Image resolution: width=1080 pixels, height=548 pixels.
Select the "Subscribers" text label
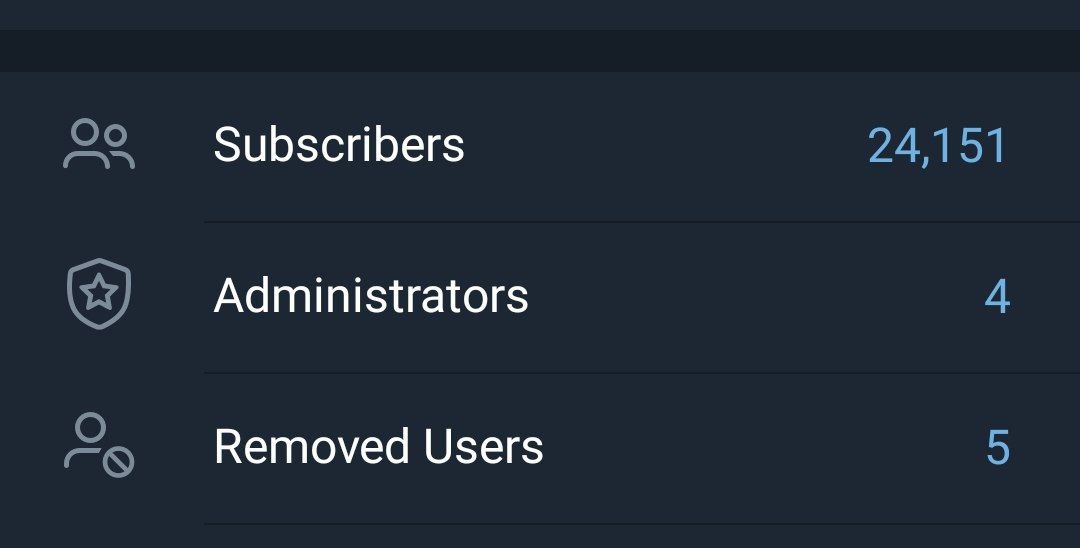point(339,145)
